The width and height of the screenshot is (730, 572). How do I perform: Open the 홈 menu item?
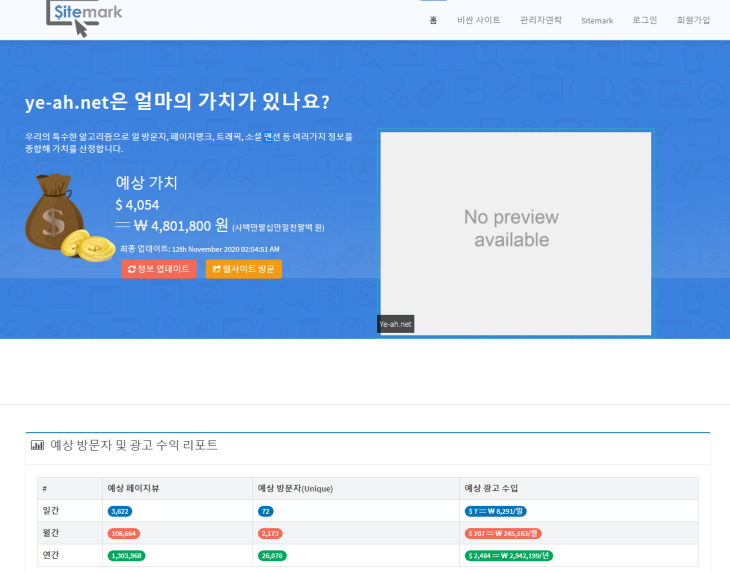(433, 20)
